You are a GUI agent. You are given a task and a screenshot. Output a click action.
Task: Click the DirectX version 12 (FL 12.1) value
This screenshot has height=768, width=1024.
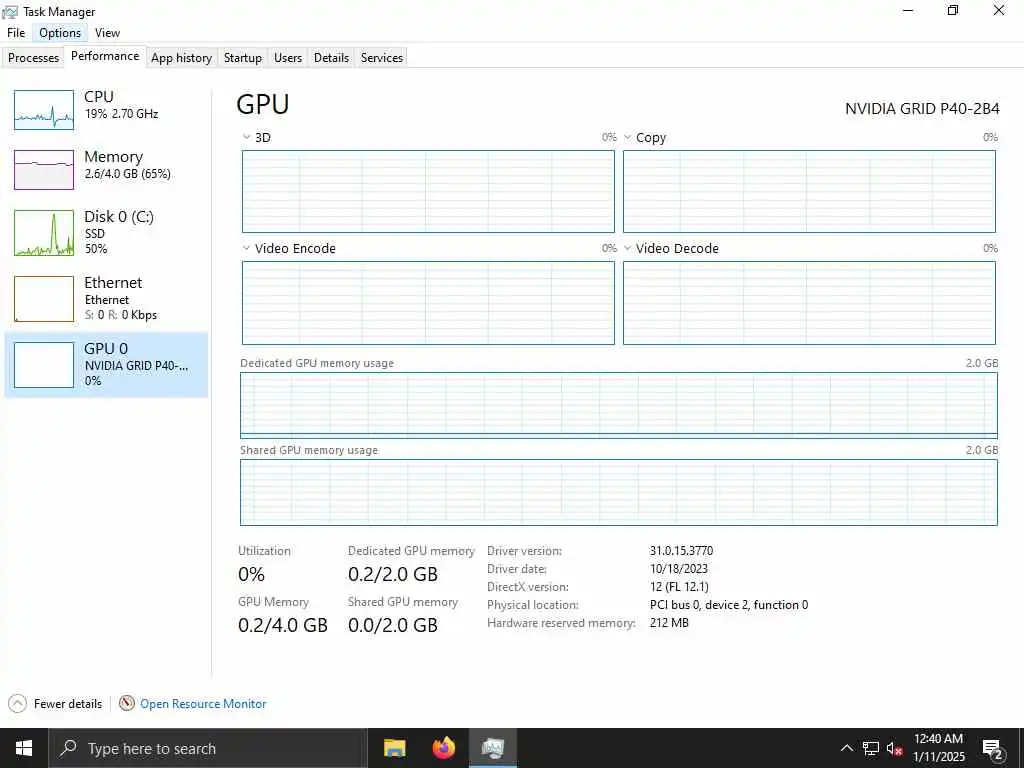tap(679, 586)
